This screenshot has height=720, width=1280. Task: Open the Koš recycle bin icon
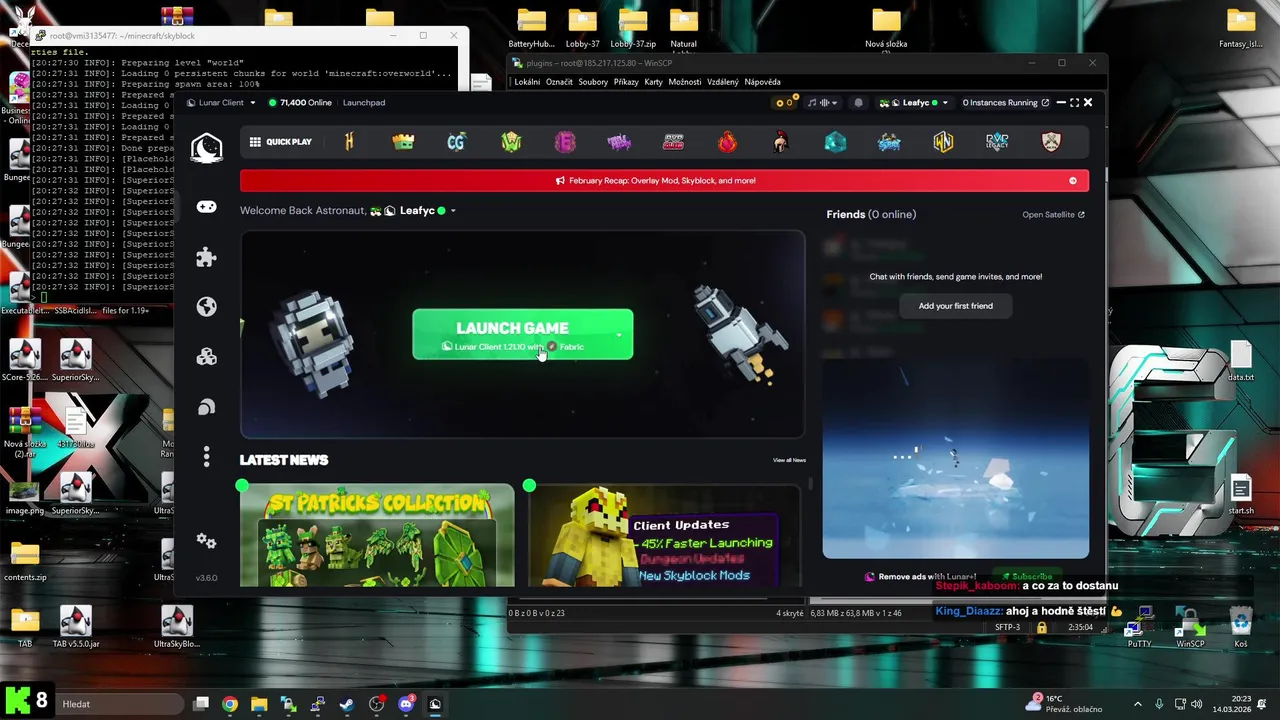tap(1241, 626)
